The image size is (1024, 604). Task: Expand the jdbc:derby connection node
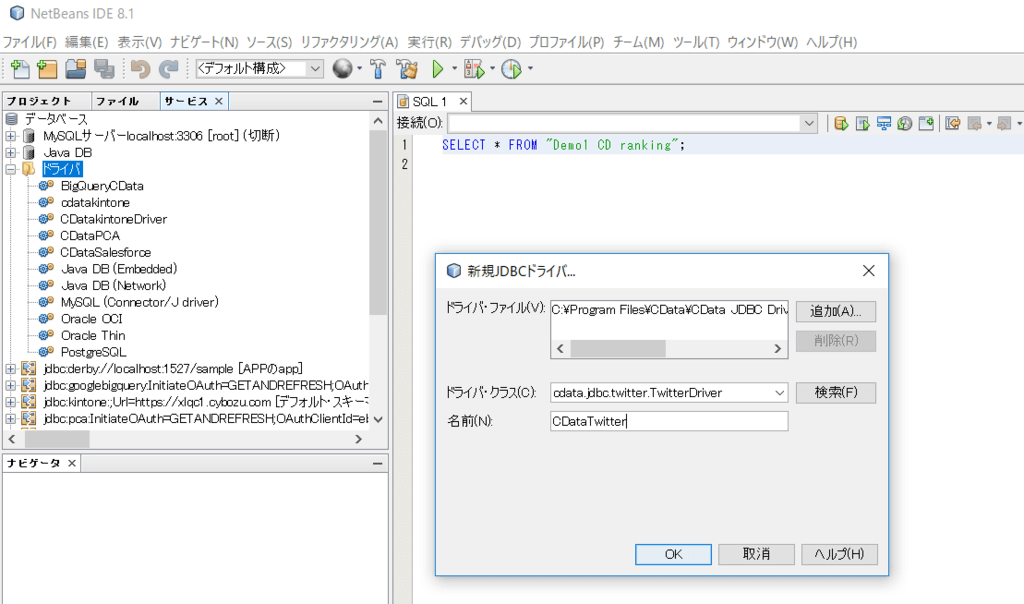(x=10, y=369)
